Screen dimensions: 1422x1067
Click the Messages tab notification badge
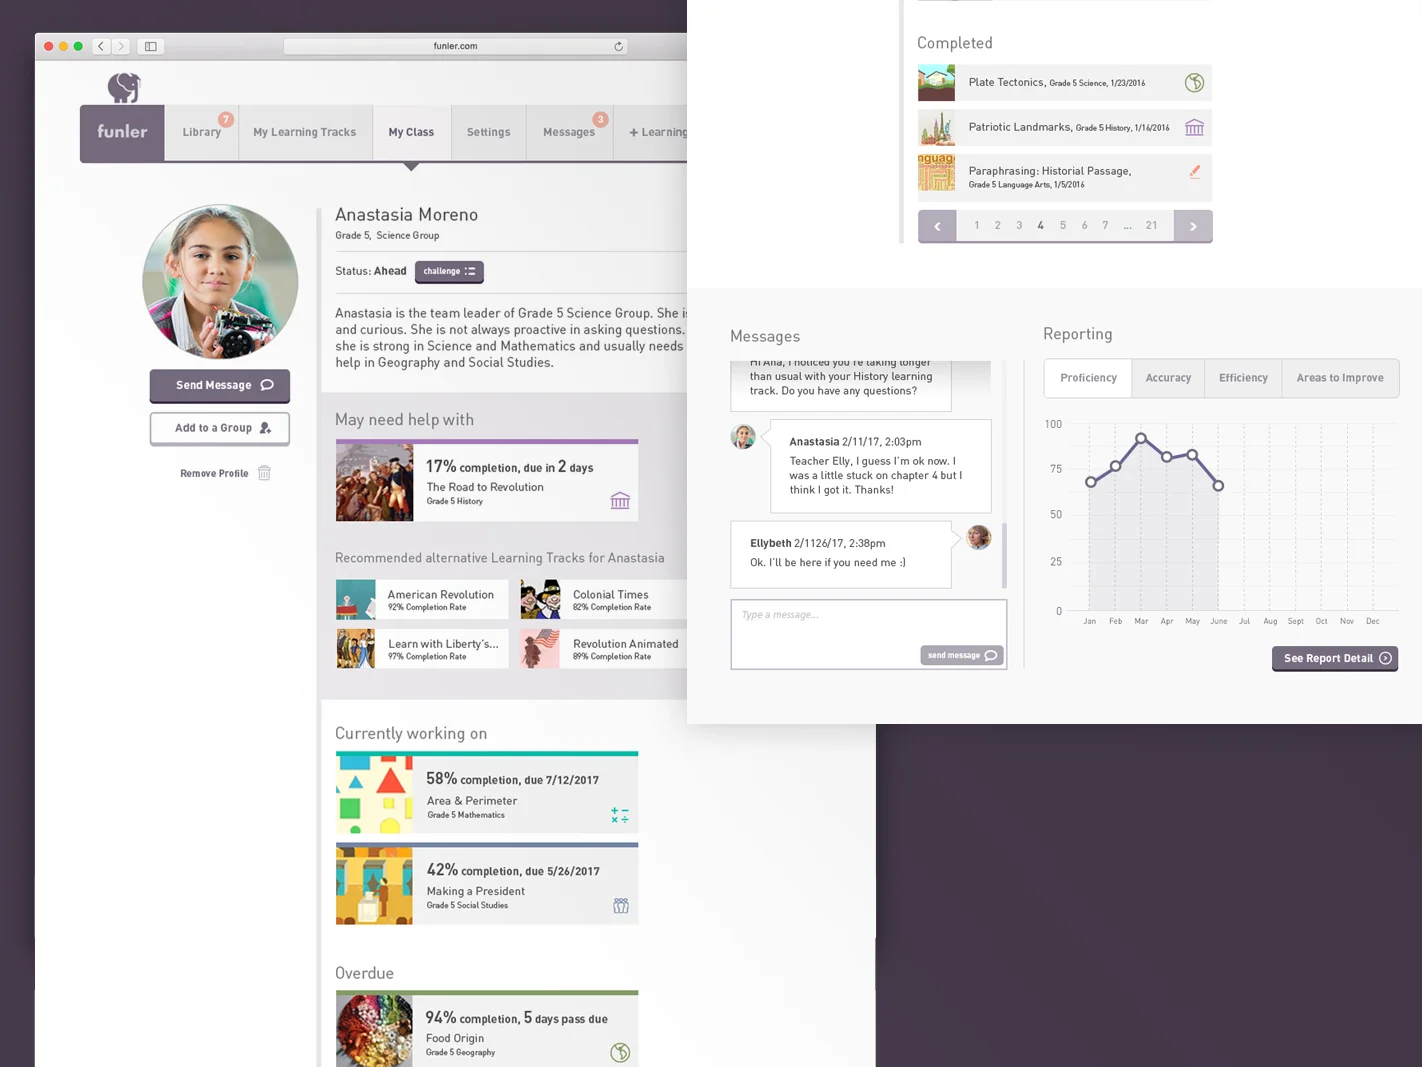click(600, 120)
